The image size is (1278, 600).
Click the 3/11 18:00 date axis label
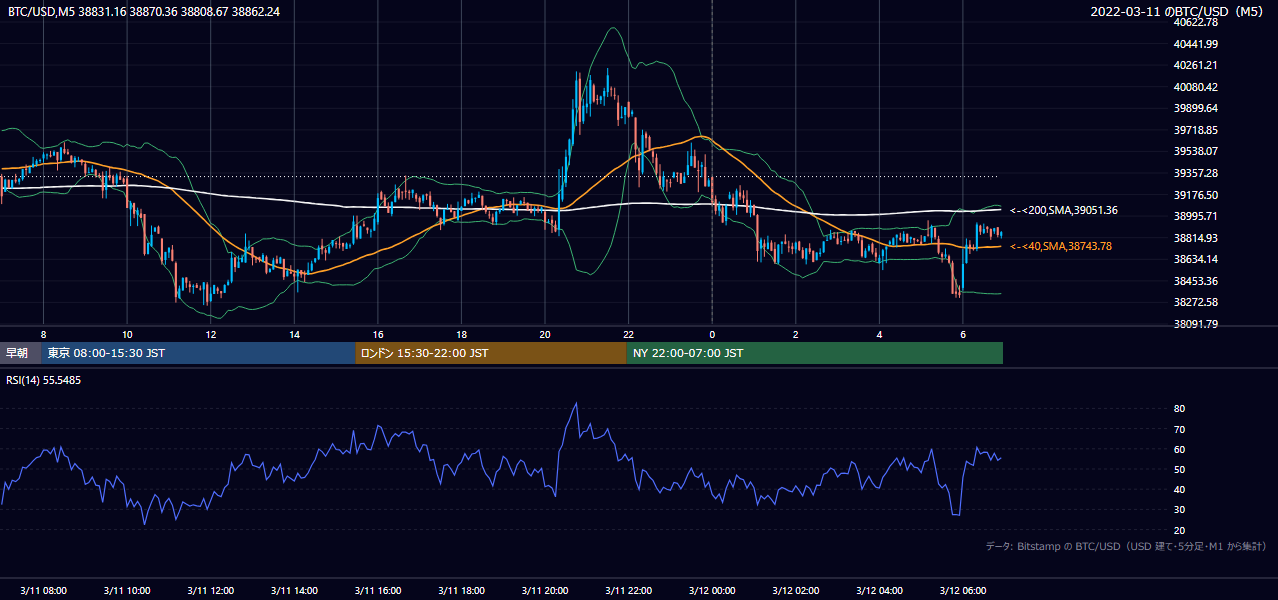[461, 591]
